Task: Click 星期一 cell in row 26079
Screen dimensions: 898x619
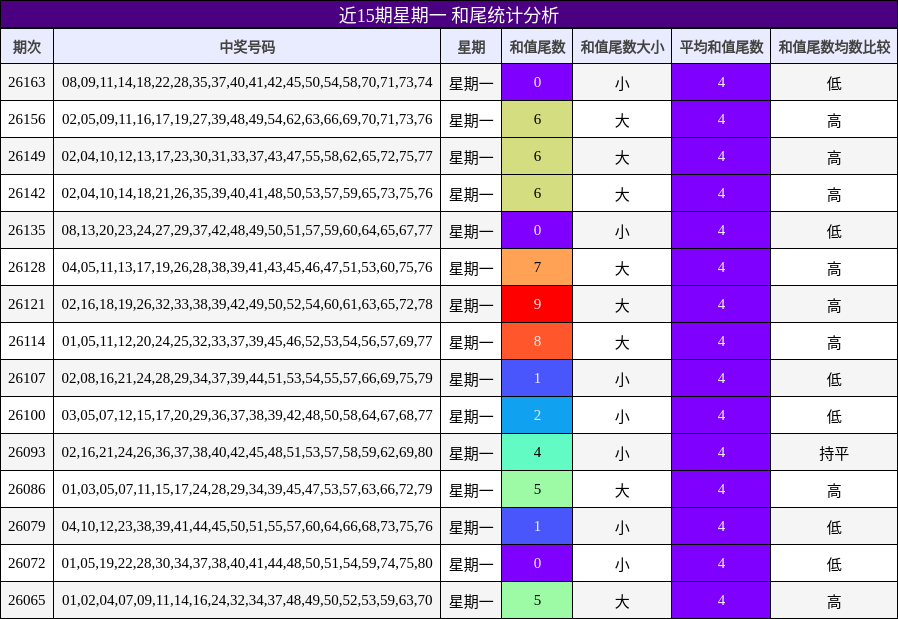Action: [x=471, y=526]
